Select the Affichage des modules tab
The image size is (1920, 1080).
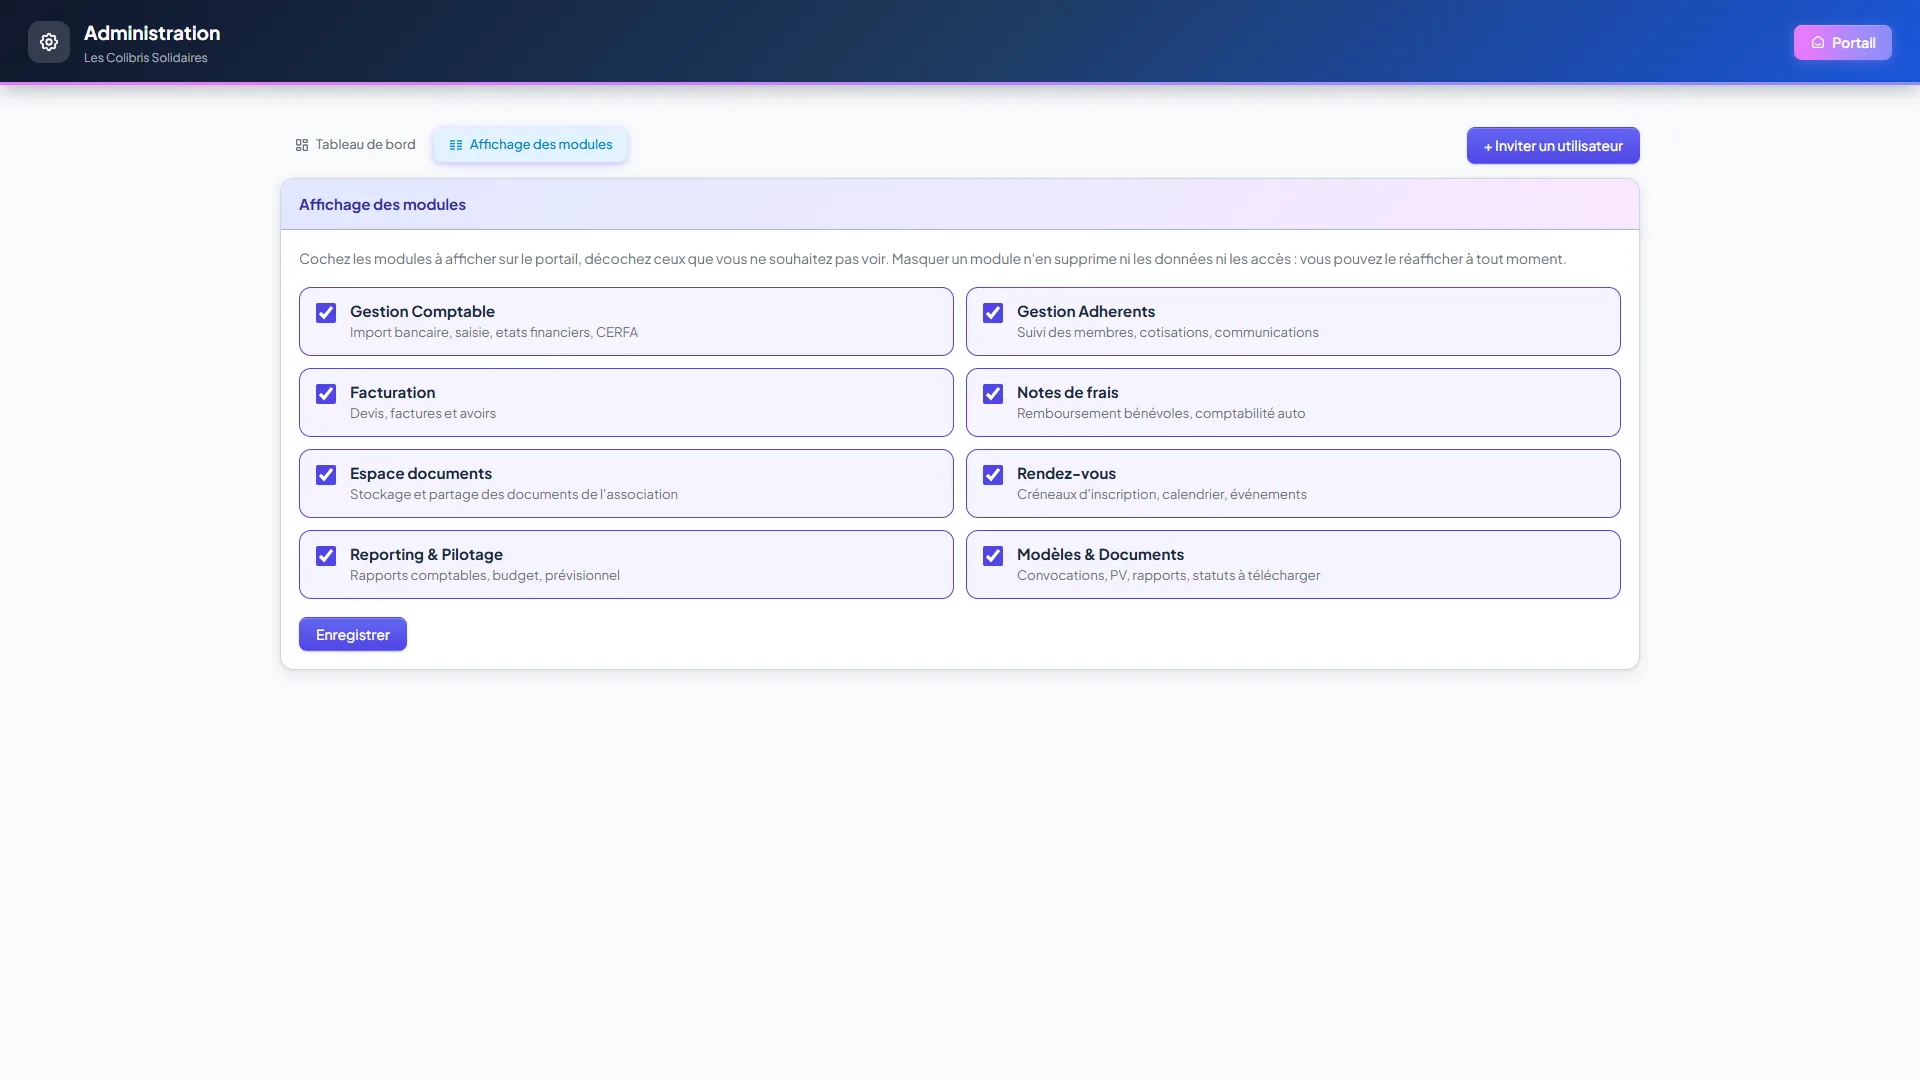(530, 145)
